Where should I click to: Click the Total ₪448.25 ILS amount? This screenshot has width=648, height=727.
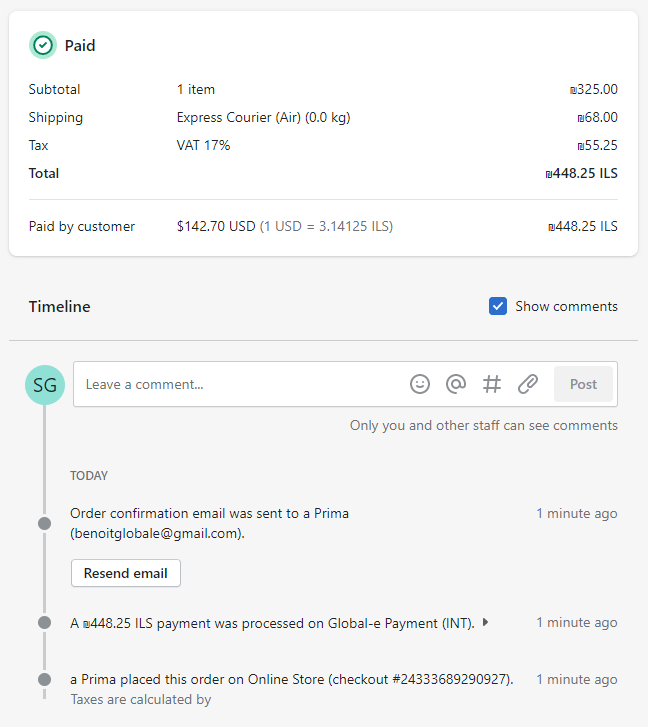tap(581, 173)
